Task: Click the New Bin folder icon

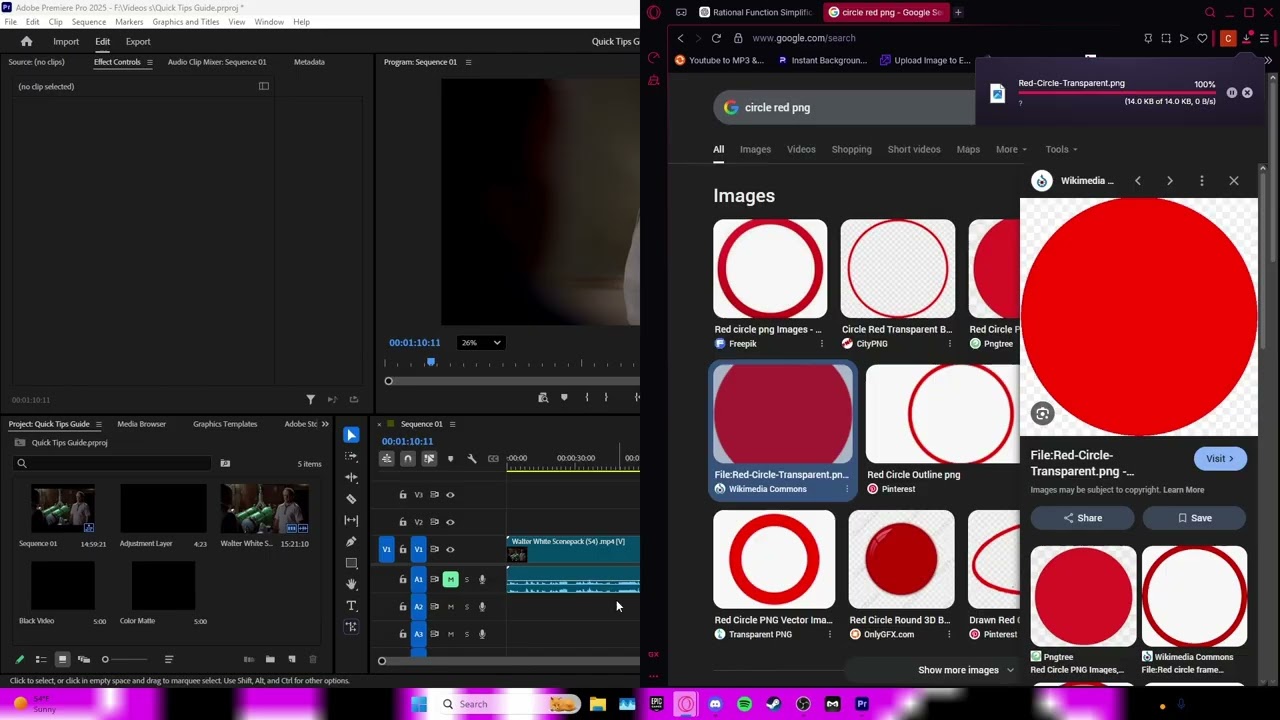Action: pyautogui.click(x=270, y=660)
